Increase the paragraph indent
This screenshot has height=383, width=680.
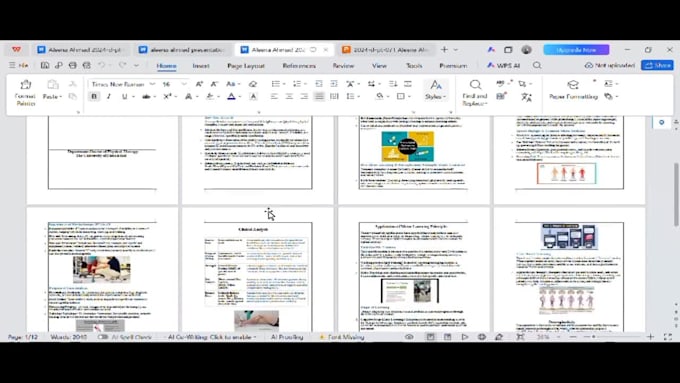tap(334, 84)
